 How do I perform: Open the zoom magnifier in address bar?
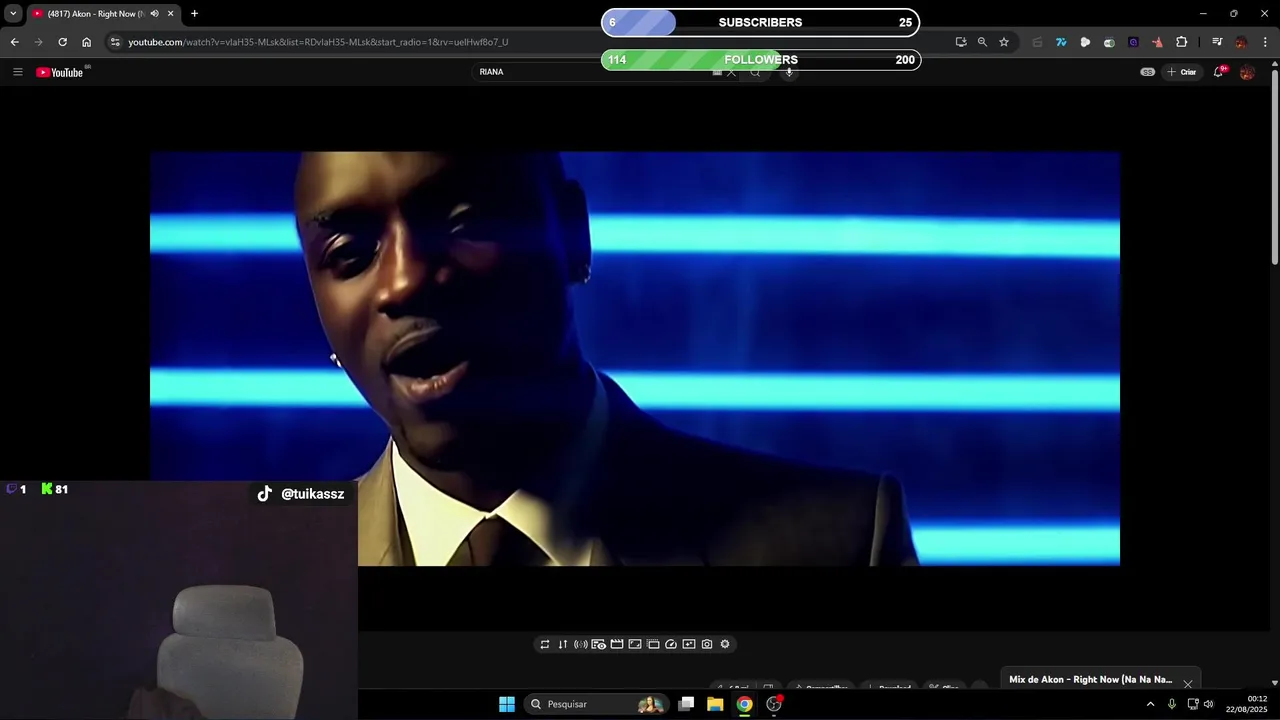[x=982, y=42]
